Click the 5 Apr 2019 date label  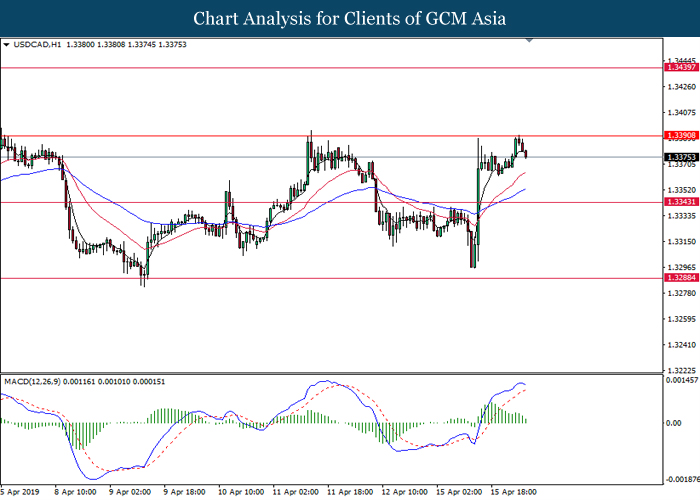click(22, 492)
